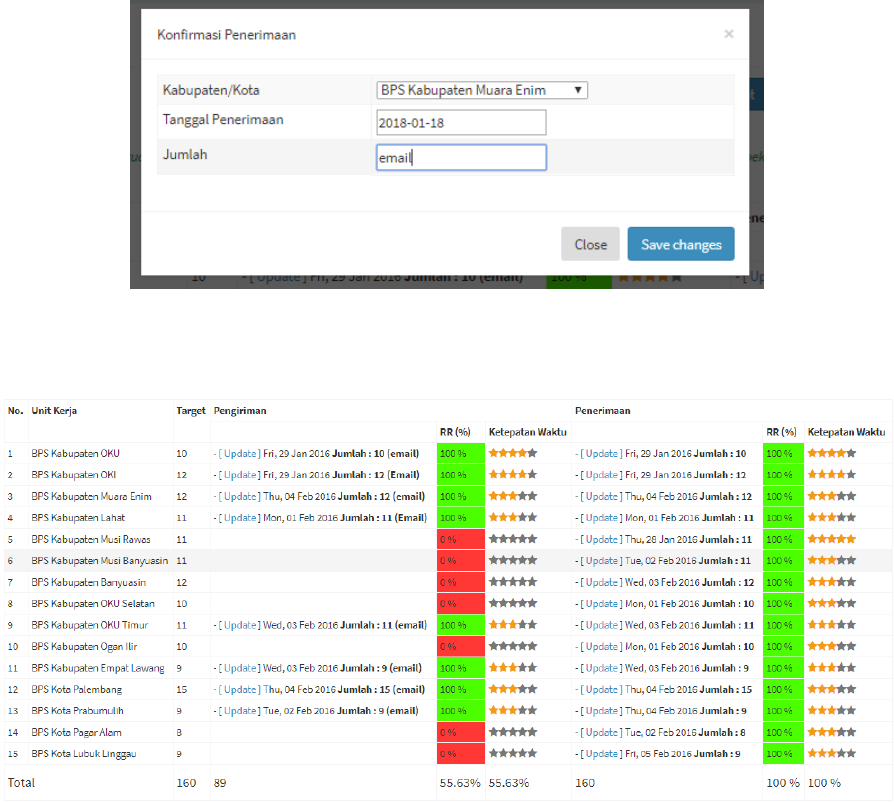Click the Konfirmasi Penerimaan dialog title
The width and height of the screenshot is (894, 803).
(226, 35)
